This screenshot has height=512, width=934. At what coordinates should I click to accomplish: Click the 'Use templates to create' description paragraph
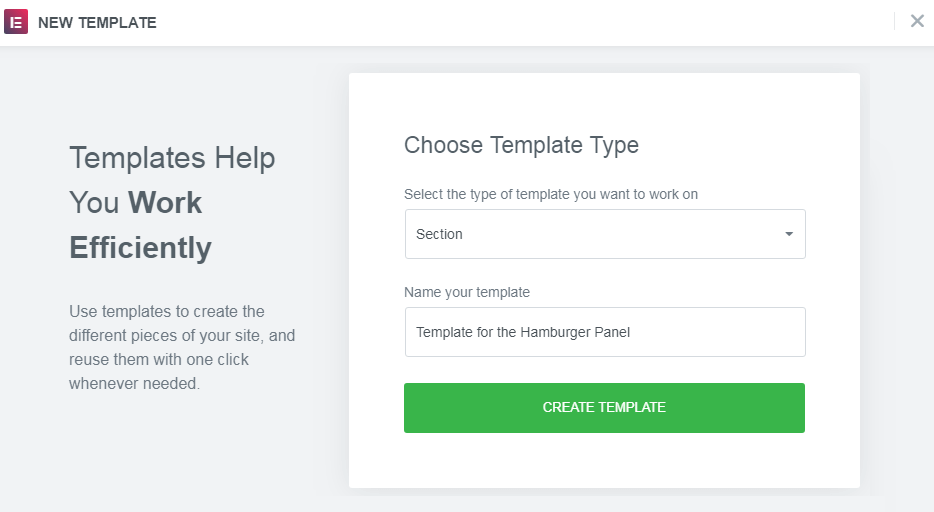pos(182,347)
